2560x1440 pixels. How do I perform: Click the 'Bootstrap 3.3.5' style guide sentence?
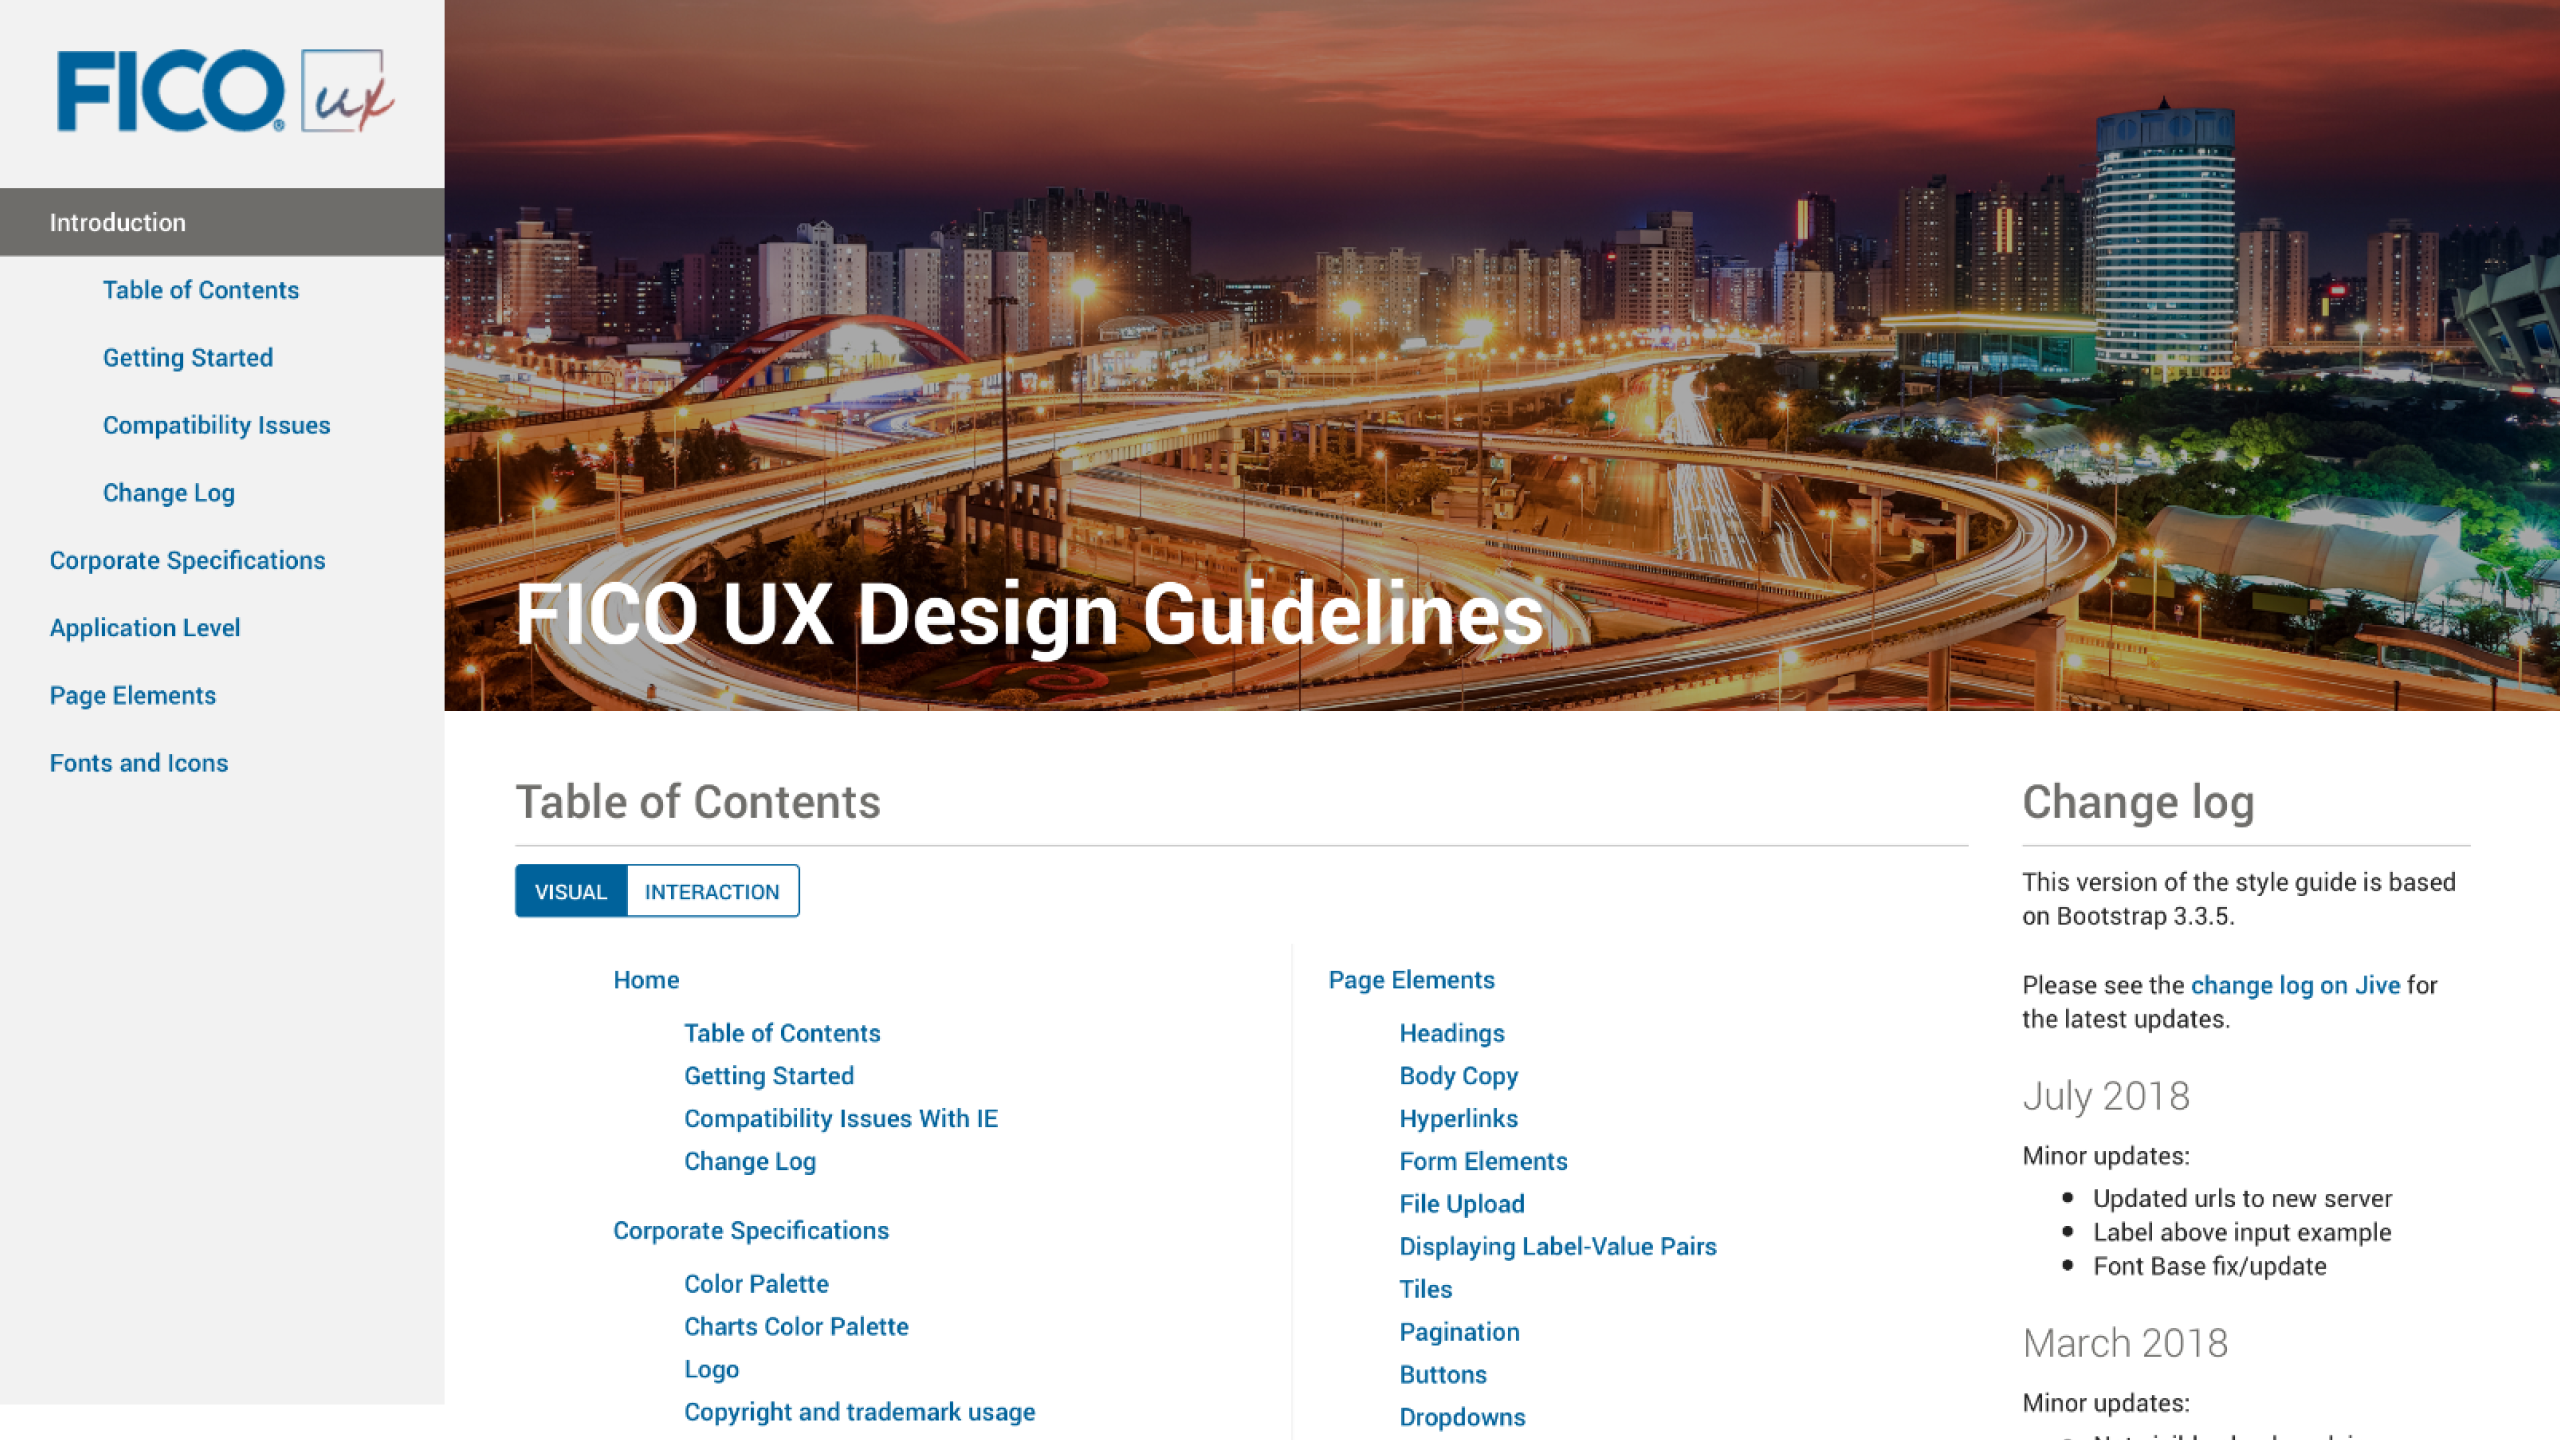[2239, 900]
